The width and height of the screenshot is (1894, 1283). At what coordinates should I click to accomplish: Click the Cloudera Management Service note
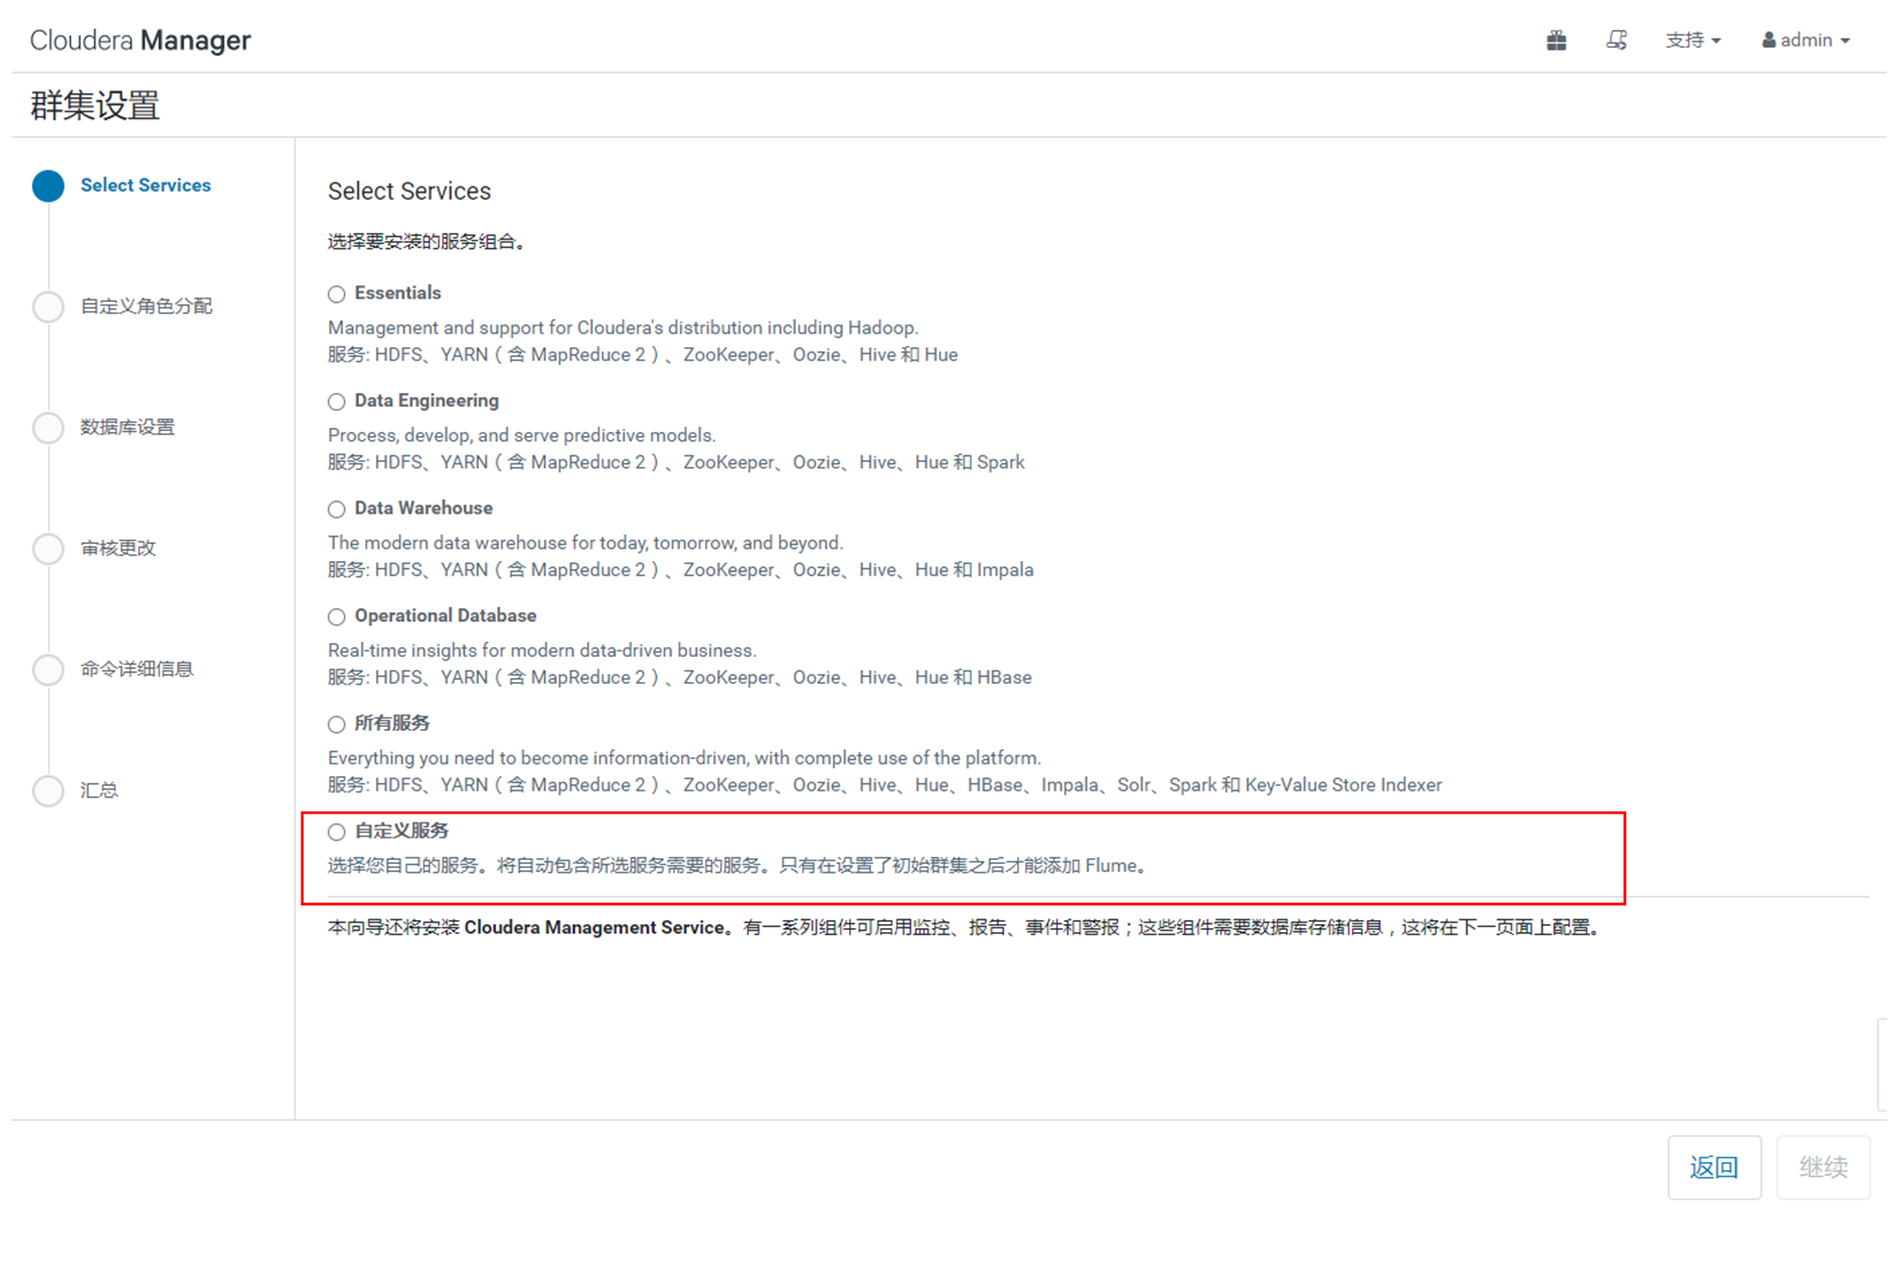tap(966, 928)
